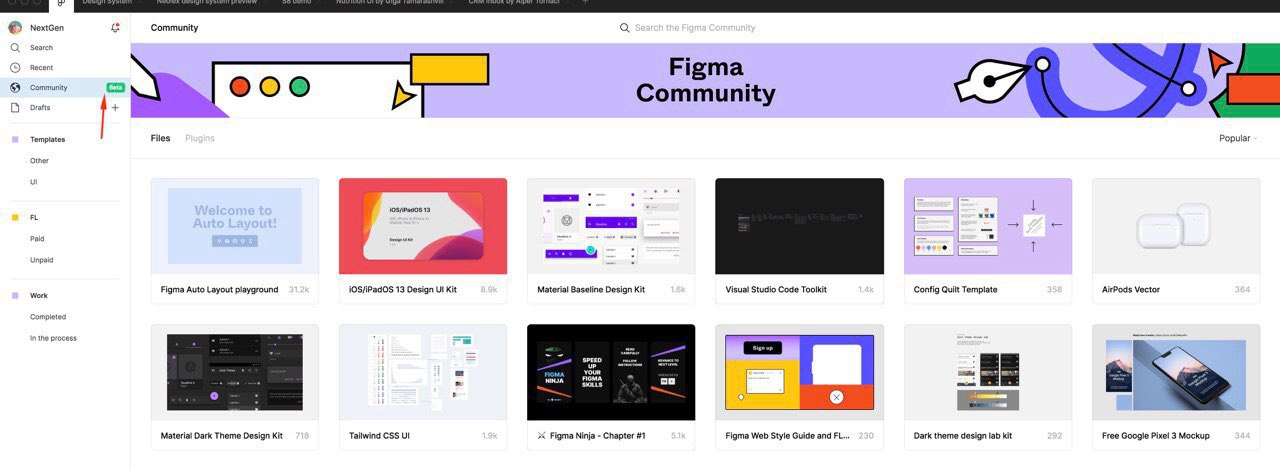1280x470 pixels.
Task: Open Visual Studio Code Toolkit thumbnail
Action: 800,226
